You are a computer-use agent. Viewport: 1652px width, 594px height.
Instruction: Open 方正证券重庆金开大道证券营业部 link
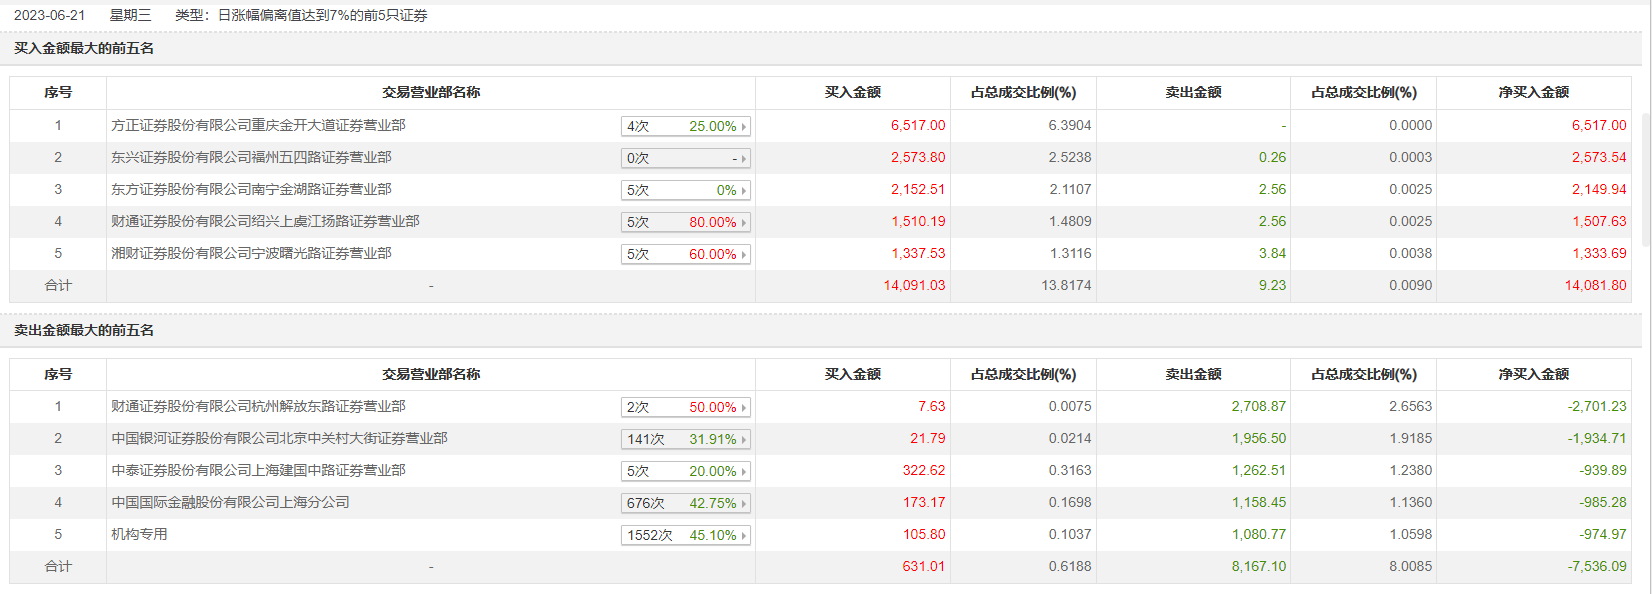click(258, 125)
